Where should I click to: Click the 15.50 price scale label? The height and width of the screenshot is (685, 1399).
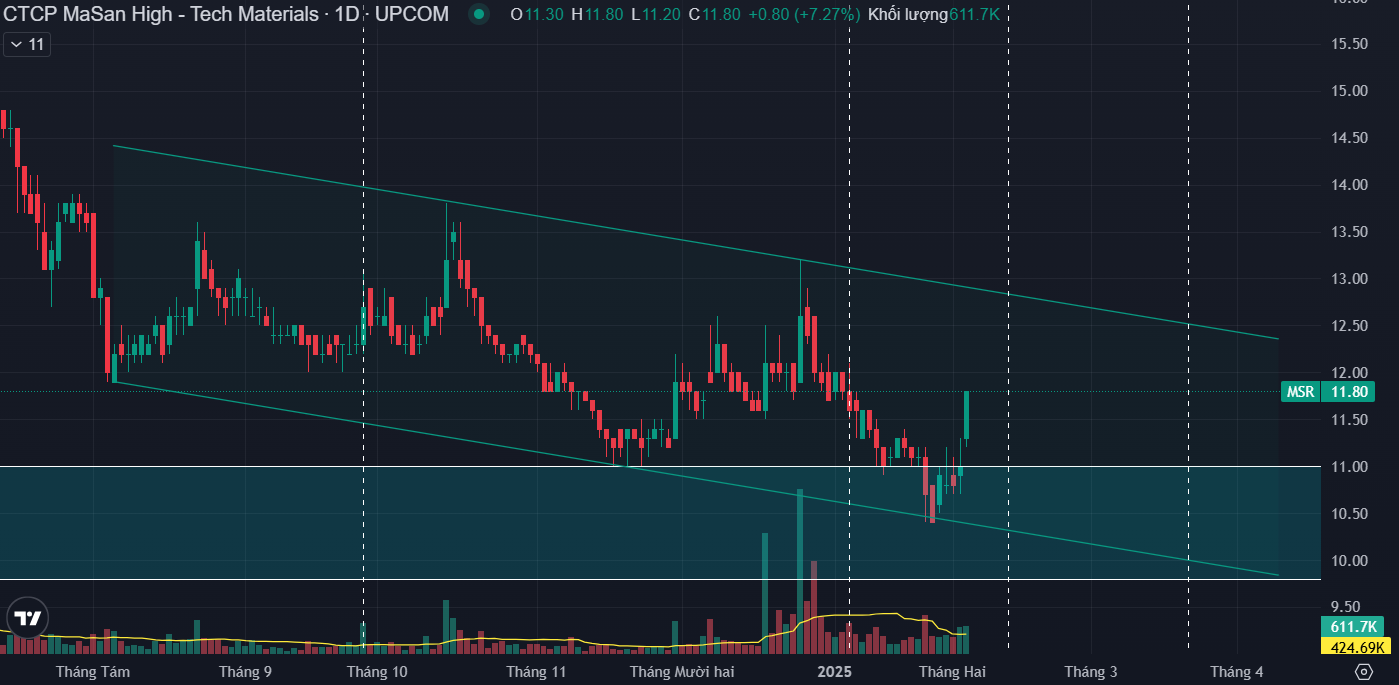pos(1349,44)
